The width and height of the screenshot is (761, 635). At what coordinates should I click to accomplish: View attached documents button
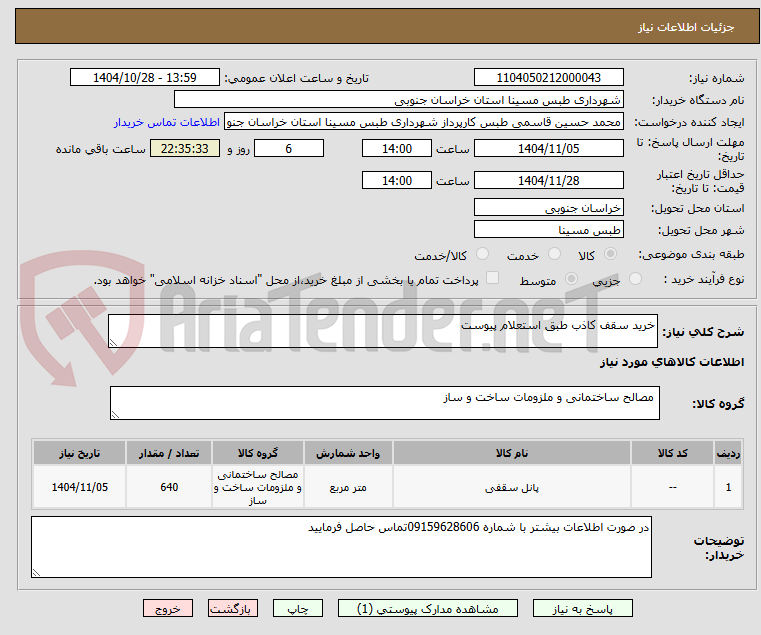[428, 608]
